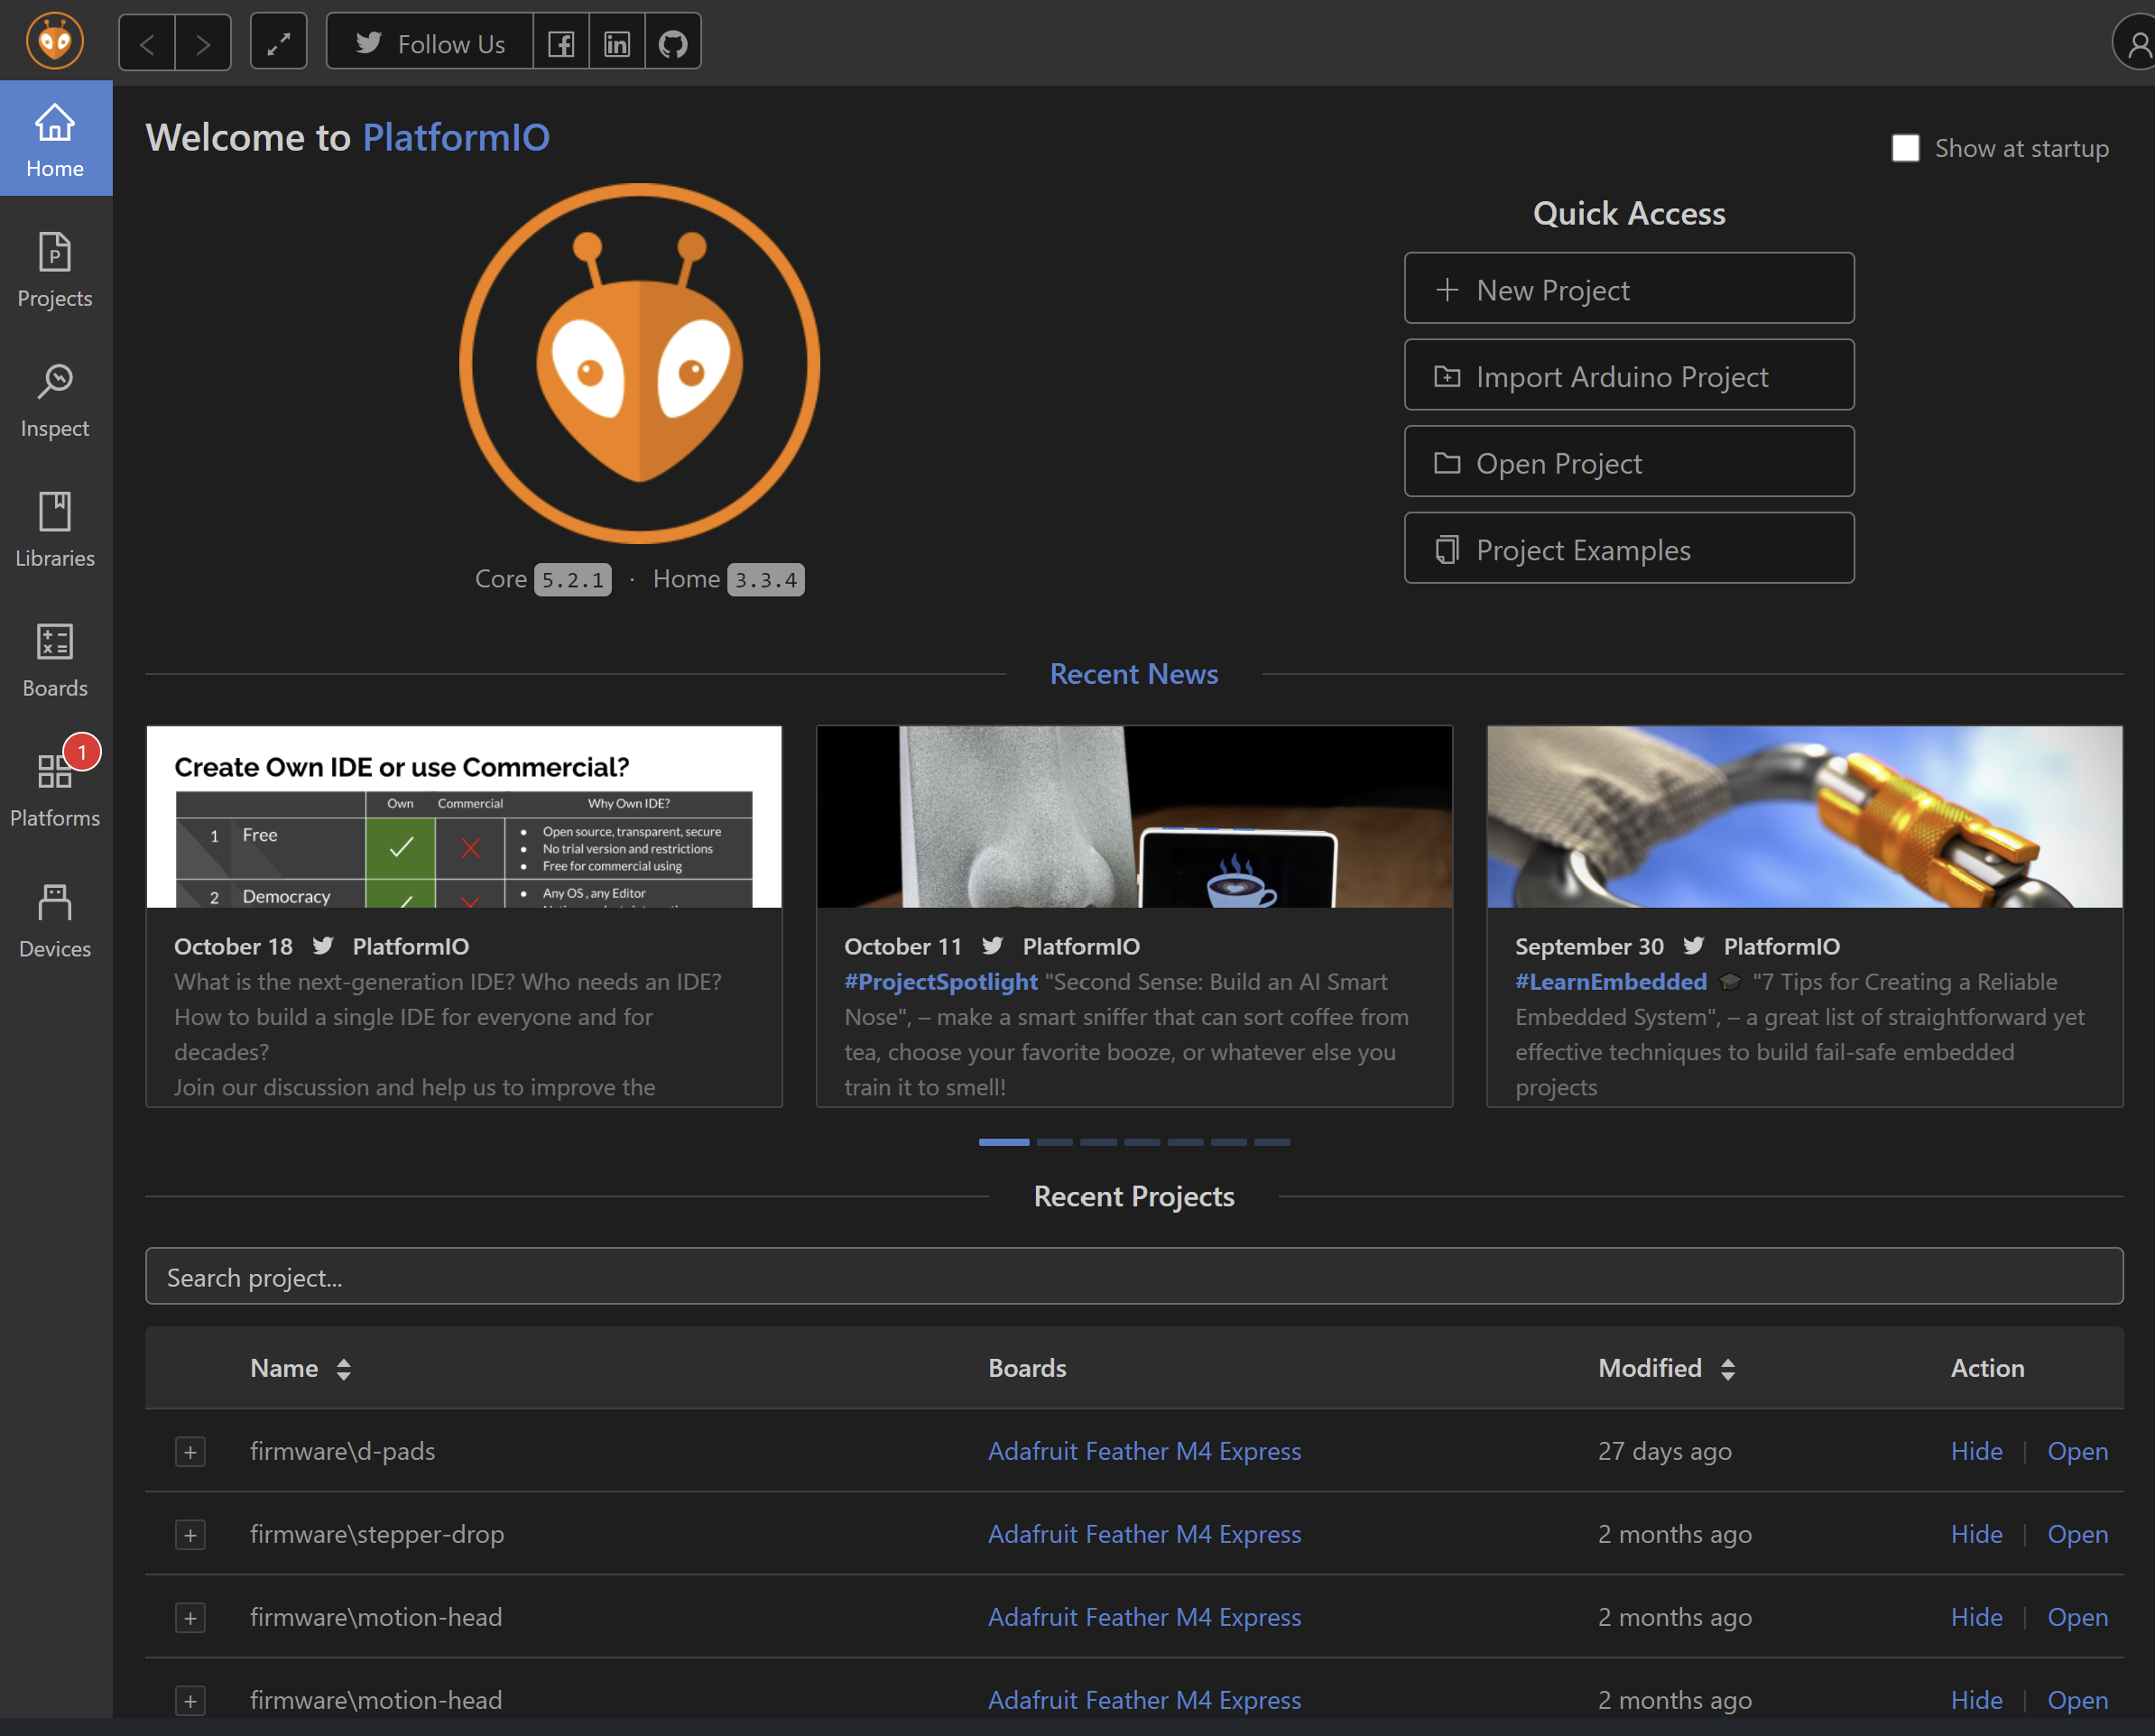This screenshot has width=2155, height=1736.
Task: Open Projects in the sidebar
Action: pos(56,270)
